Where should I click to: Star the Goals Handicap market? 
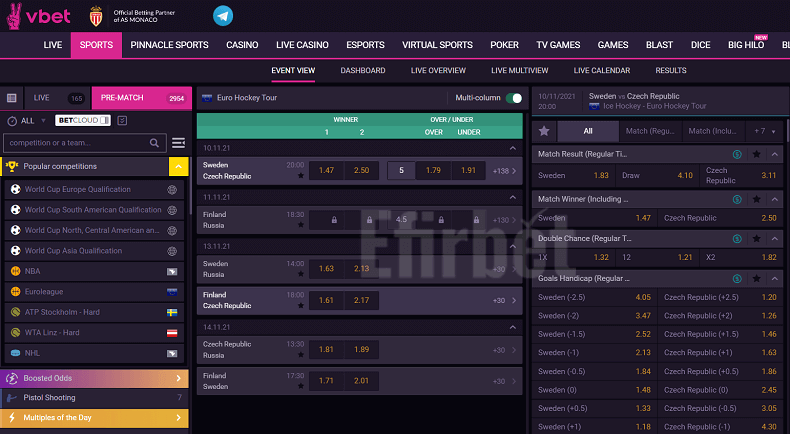(x=756, y=278)
